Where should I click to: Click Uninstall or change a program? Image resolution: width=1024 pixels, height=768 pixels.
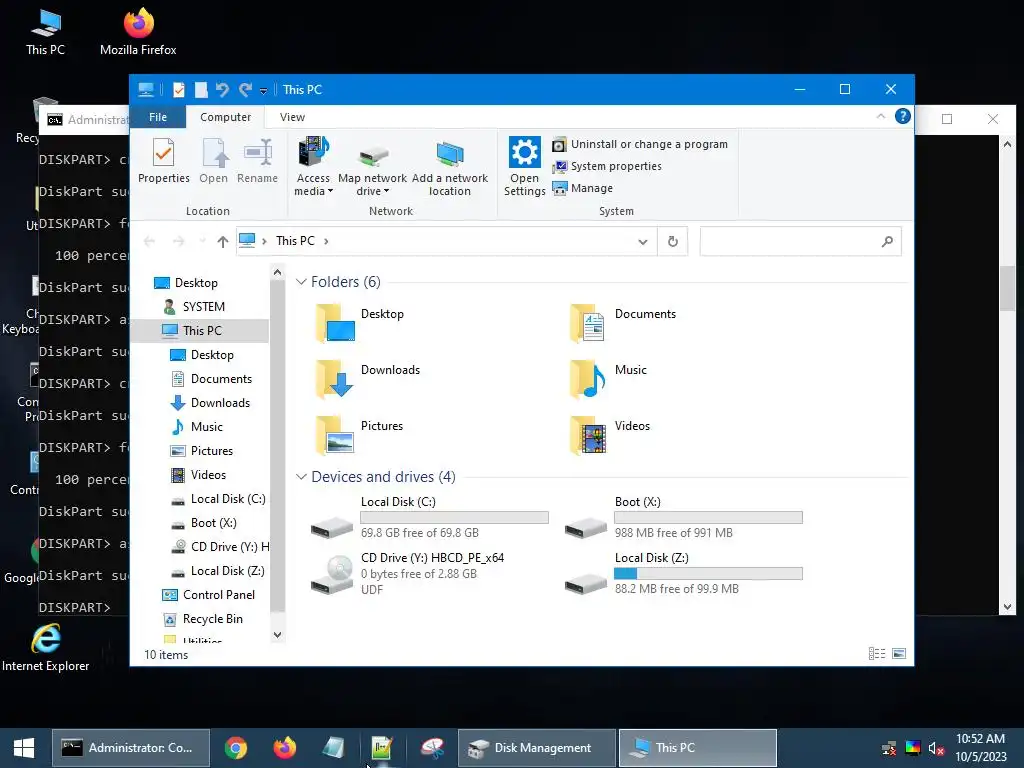(x=640, y=144)
